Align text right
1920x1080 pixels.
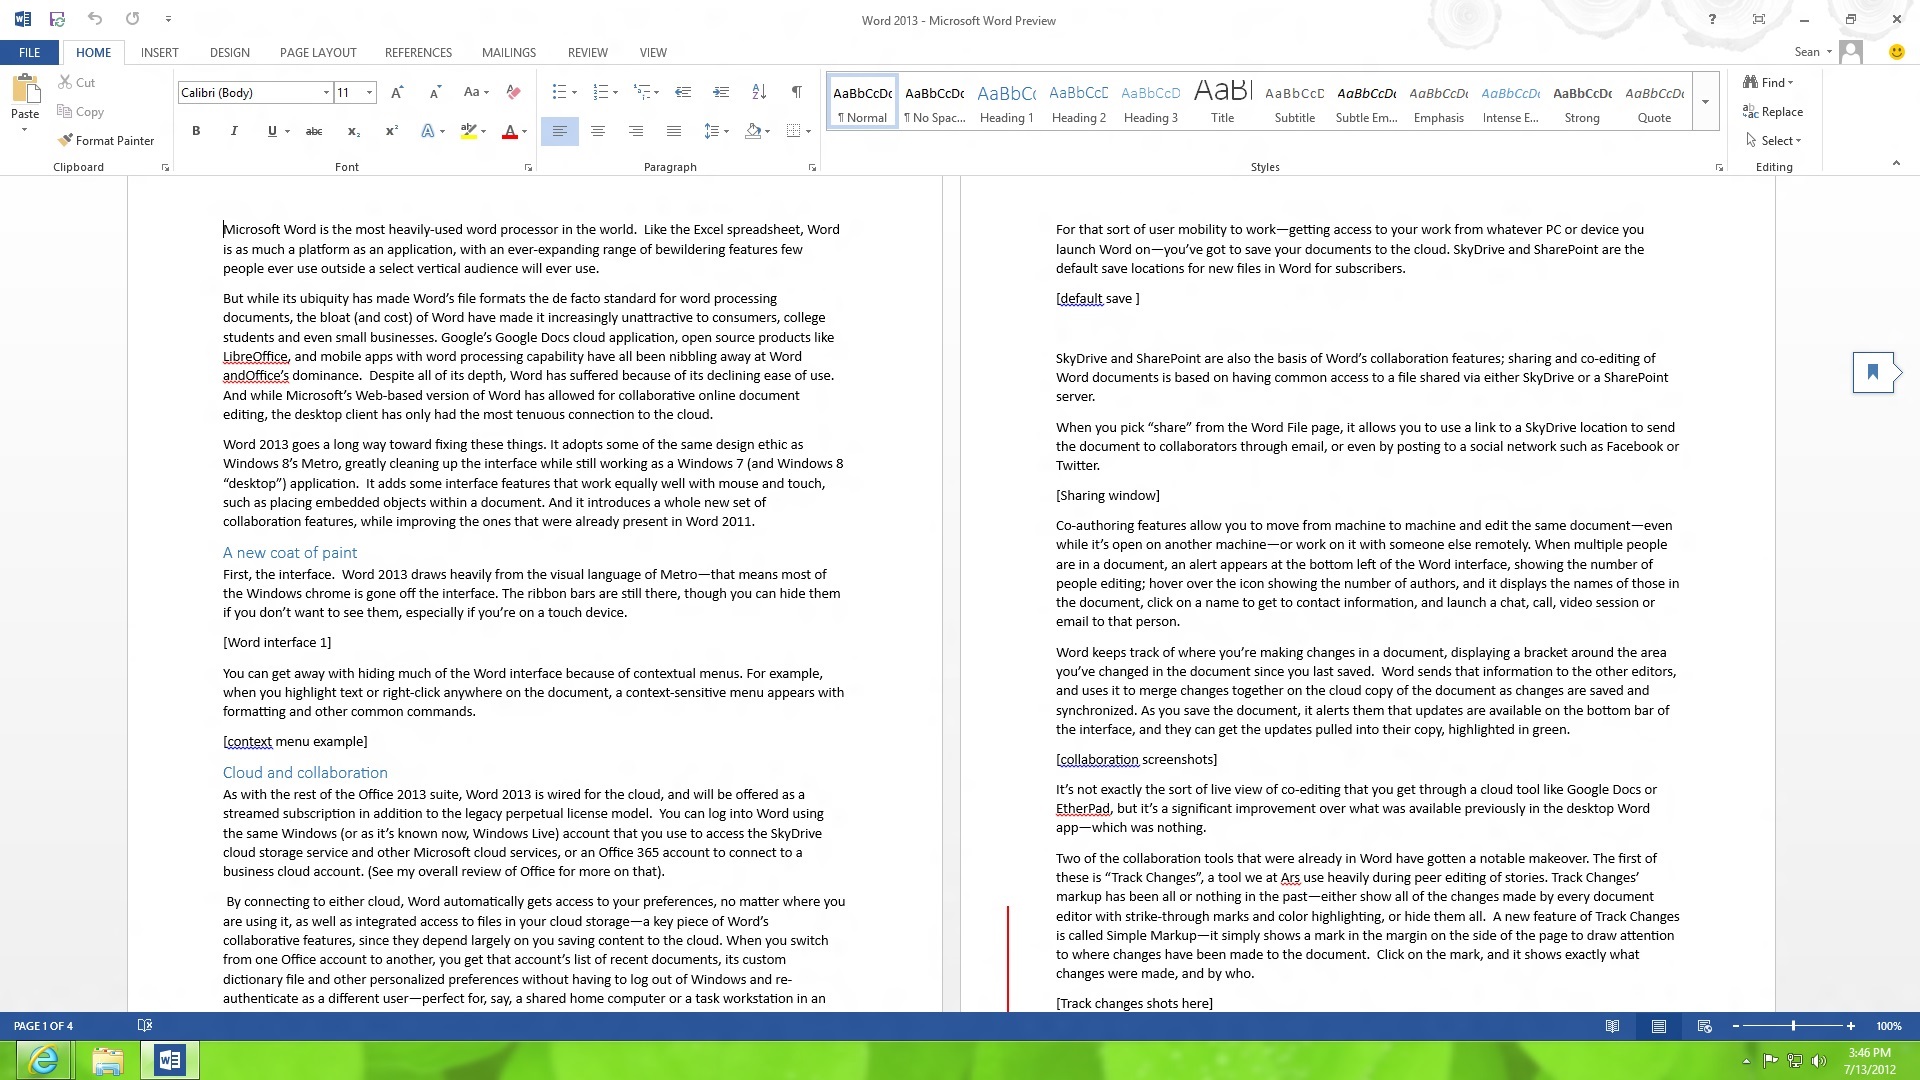click(636, 131)
